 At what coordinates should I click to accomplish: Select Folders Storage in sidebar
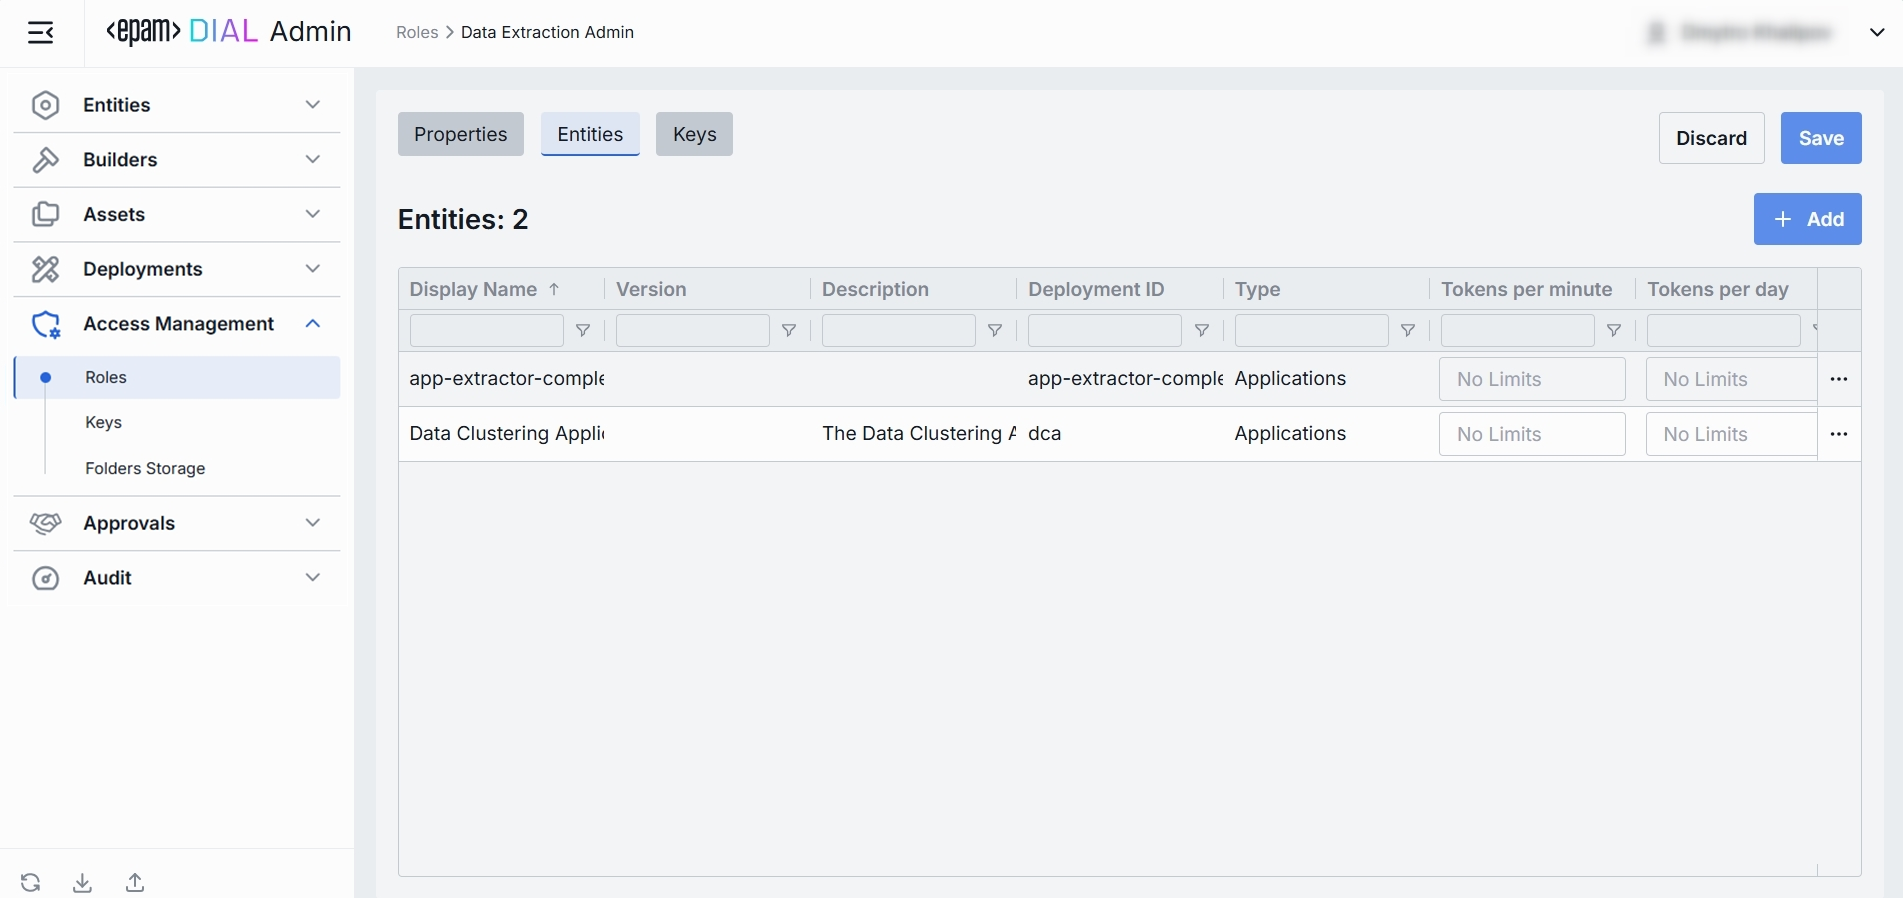click(x=145, y=468)
